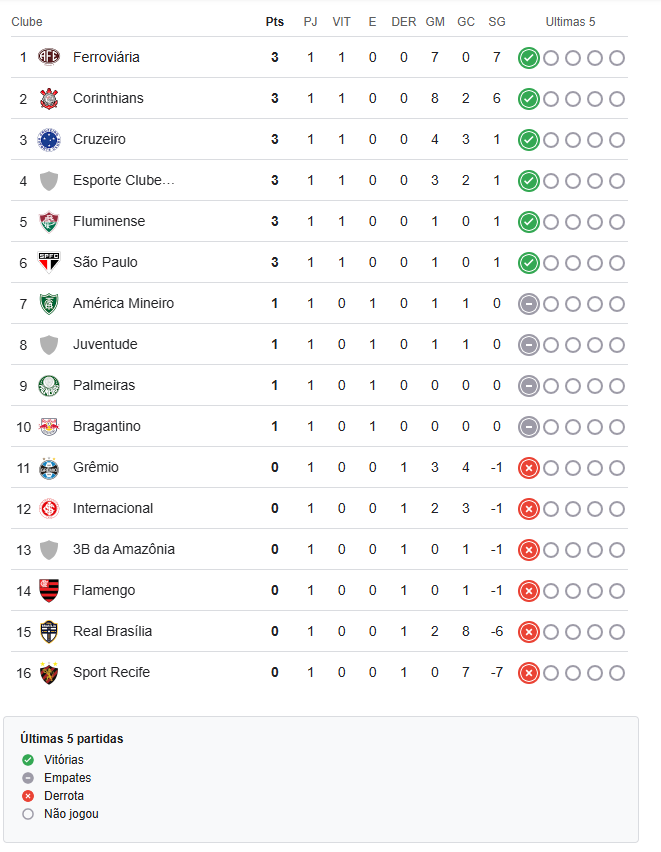Click the Ferroviária club crest
Viewport: 661px width, 852px height.
pyautogui.click(x=49, y=57)
